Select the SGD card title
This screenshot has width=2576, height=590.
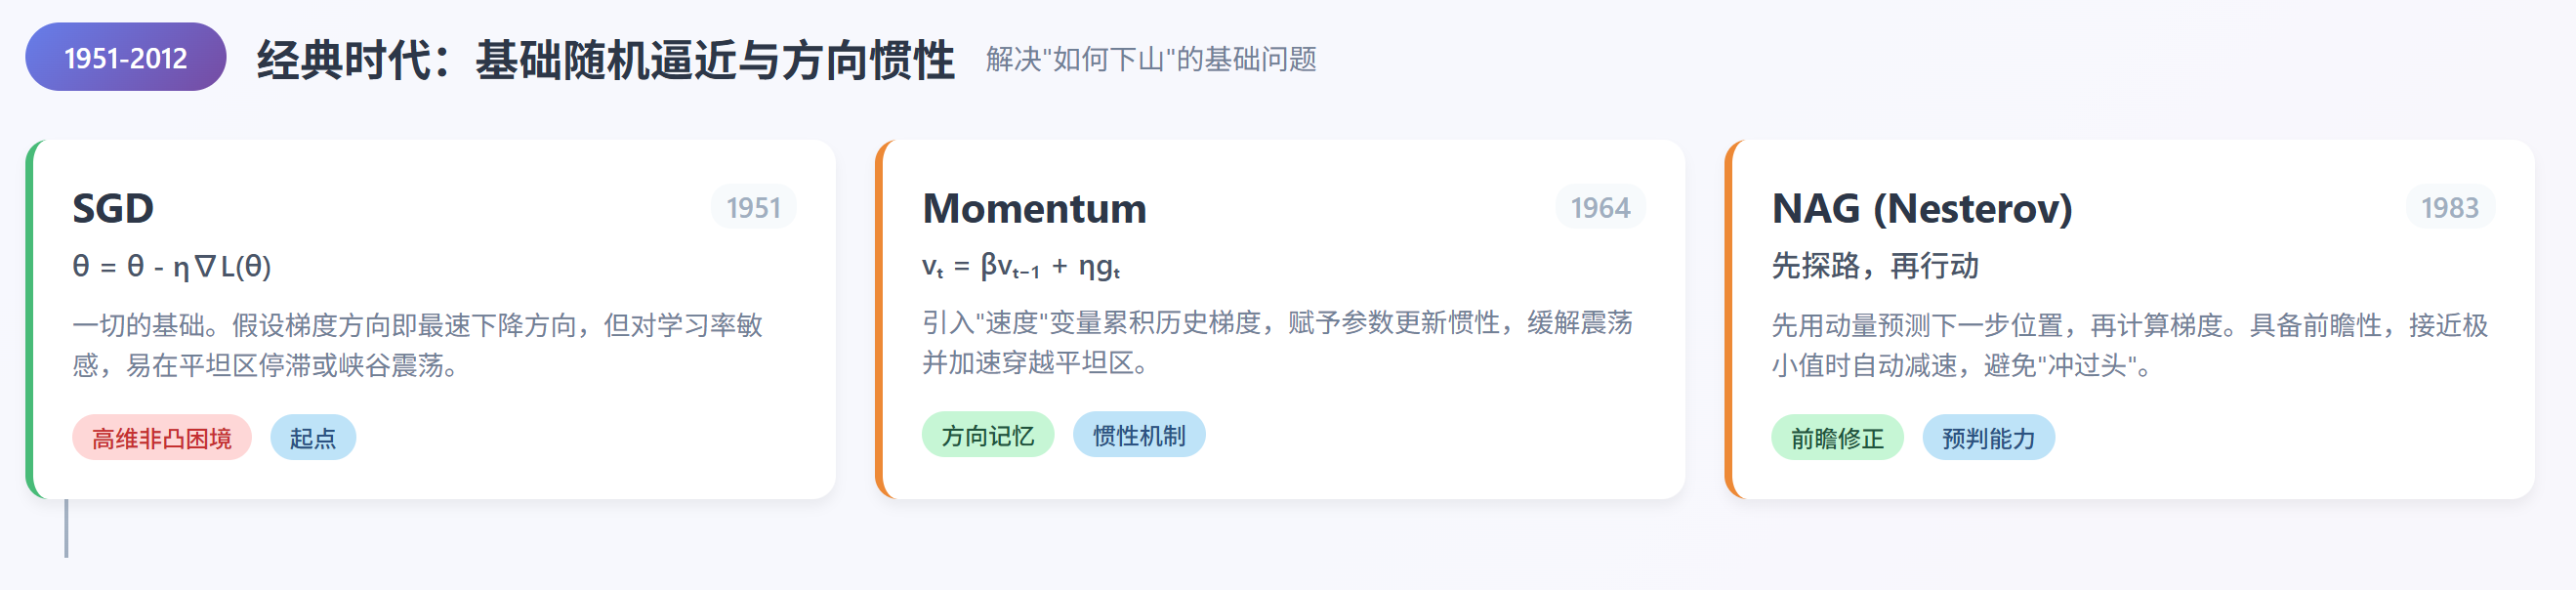(113, 208)
